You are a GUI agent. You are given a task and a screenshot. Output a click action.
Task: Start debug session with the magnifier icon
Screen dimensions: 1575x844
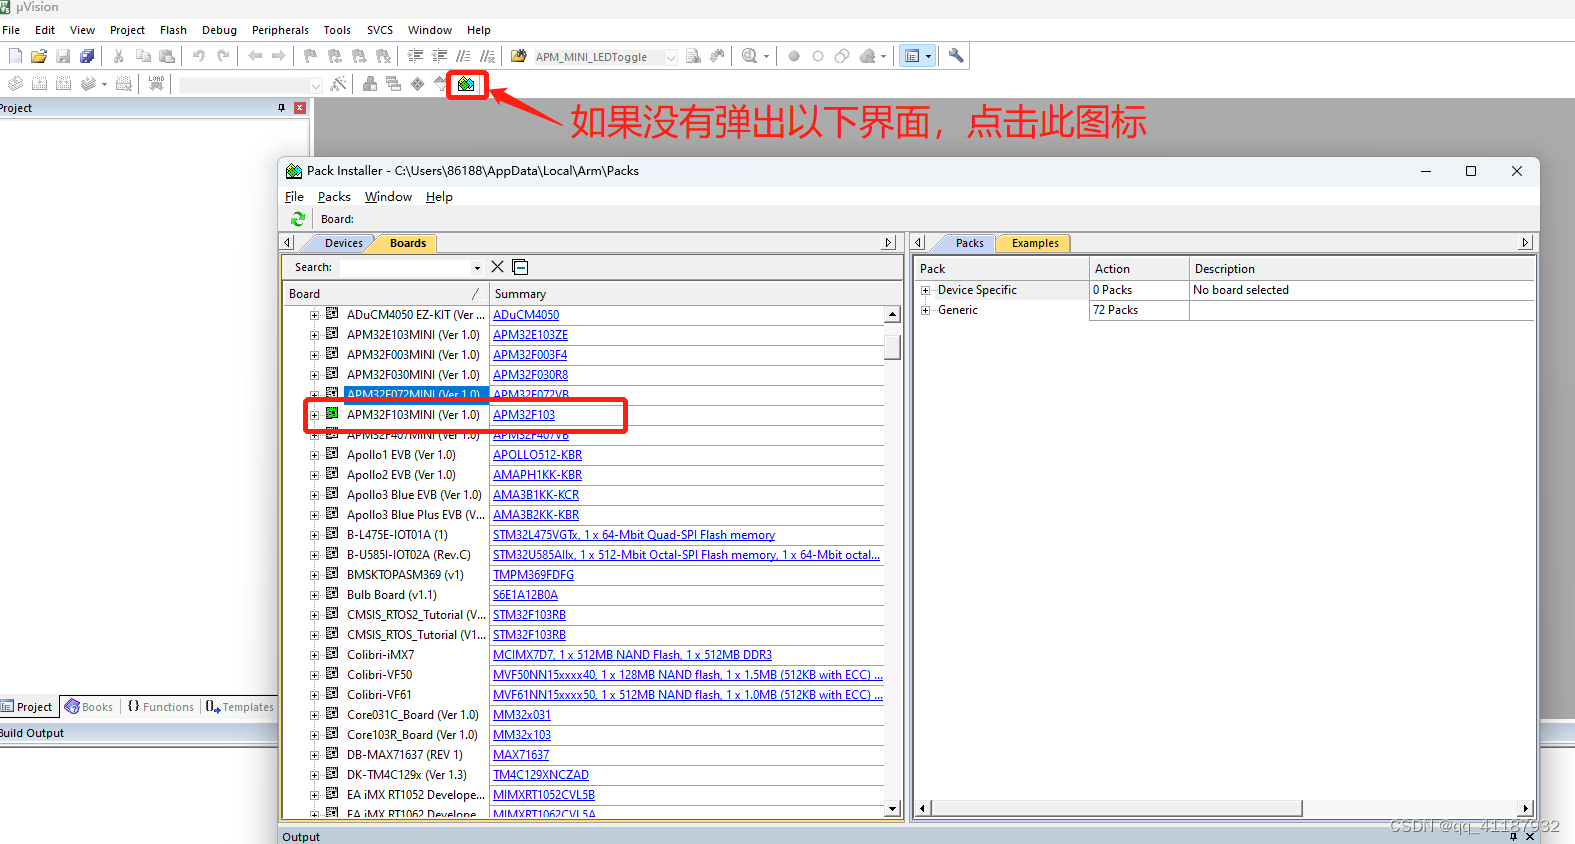(x=749, y=56)
